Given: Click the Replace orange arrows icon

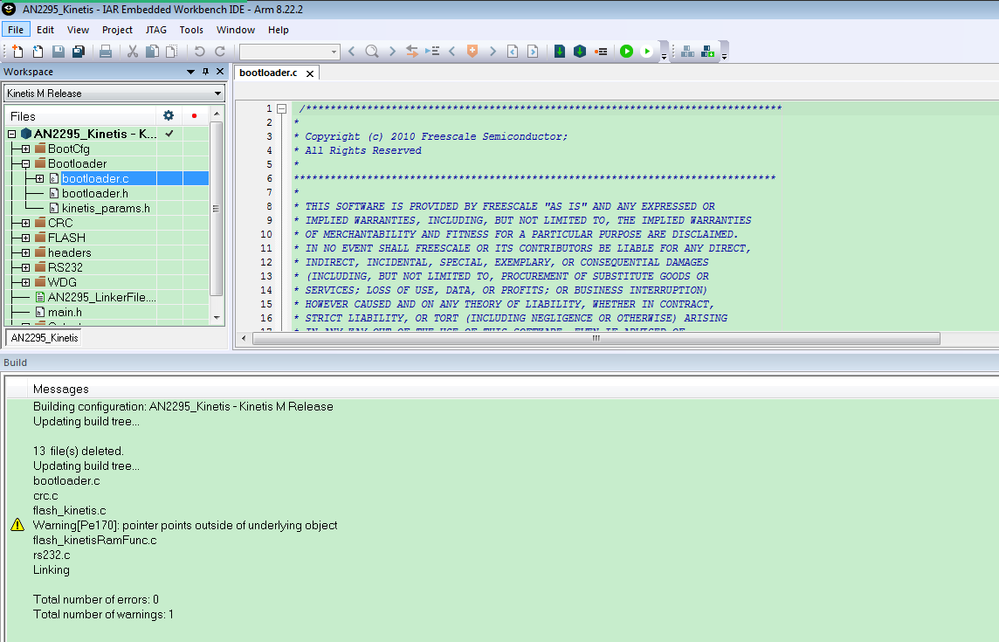Looking at the screenshot, I should [412, 52].
